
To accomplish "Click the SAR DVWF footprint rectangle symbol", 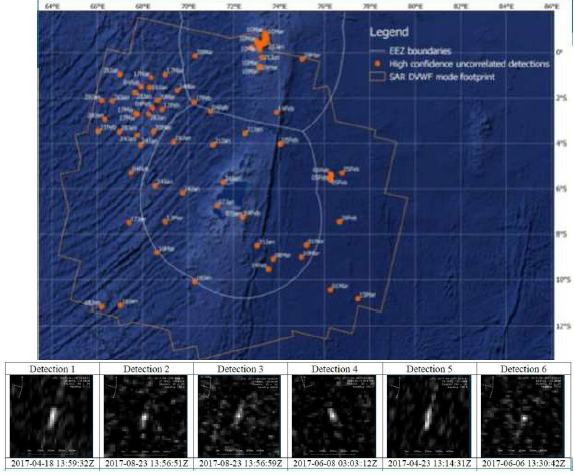I will [x=377, y=77].
